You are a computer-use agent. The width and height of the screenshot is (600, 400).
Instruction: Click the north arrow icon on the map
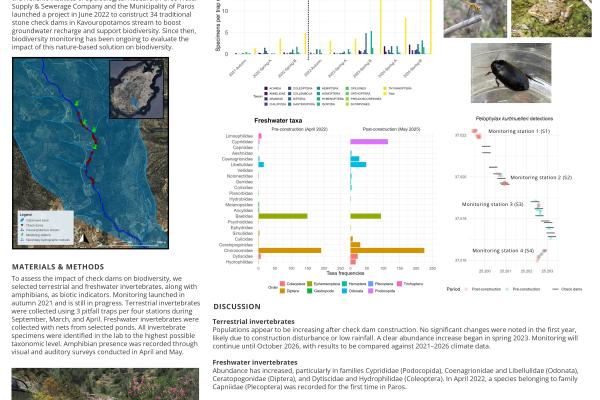(83, 238)
